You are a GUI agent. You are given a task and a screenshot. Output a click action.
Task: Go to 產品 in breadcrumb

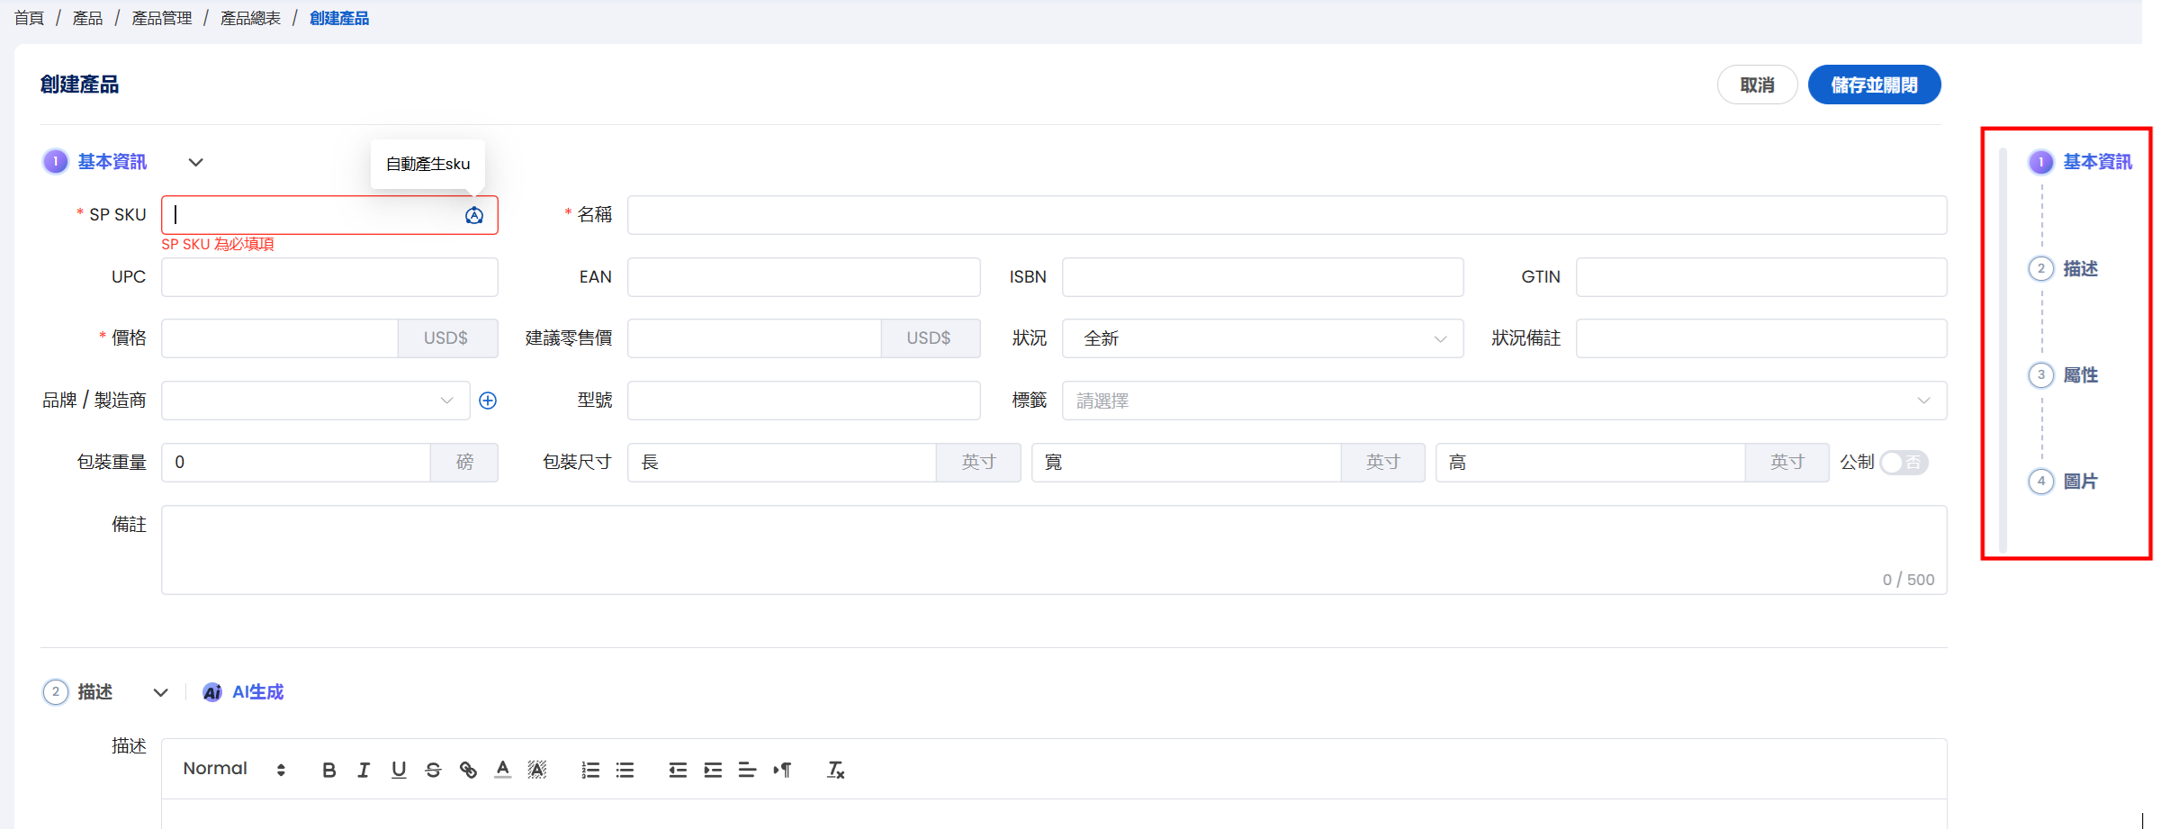pos(88,18)
